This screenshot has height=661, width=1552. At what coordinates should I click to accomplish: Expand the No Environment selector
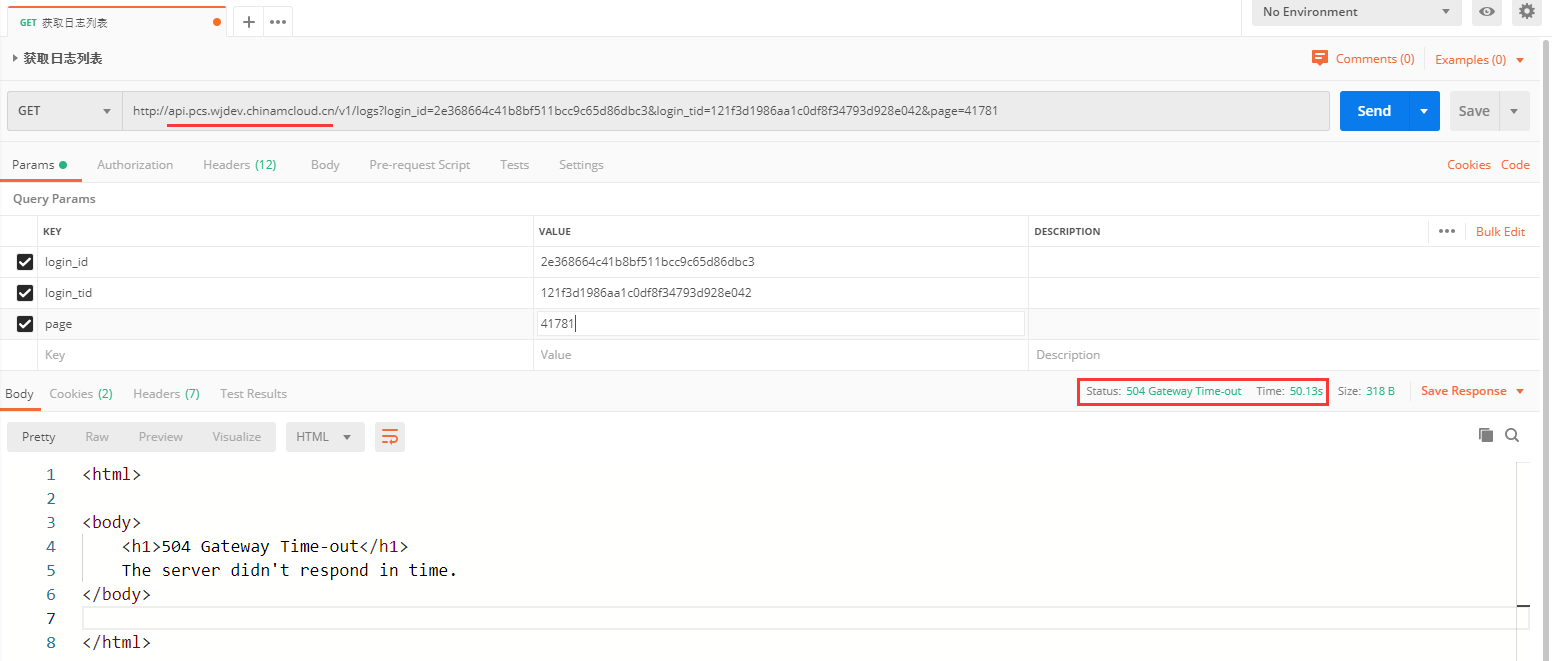[1356, 12]
